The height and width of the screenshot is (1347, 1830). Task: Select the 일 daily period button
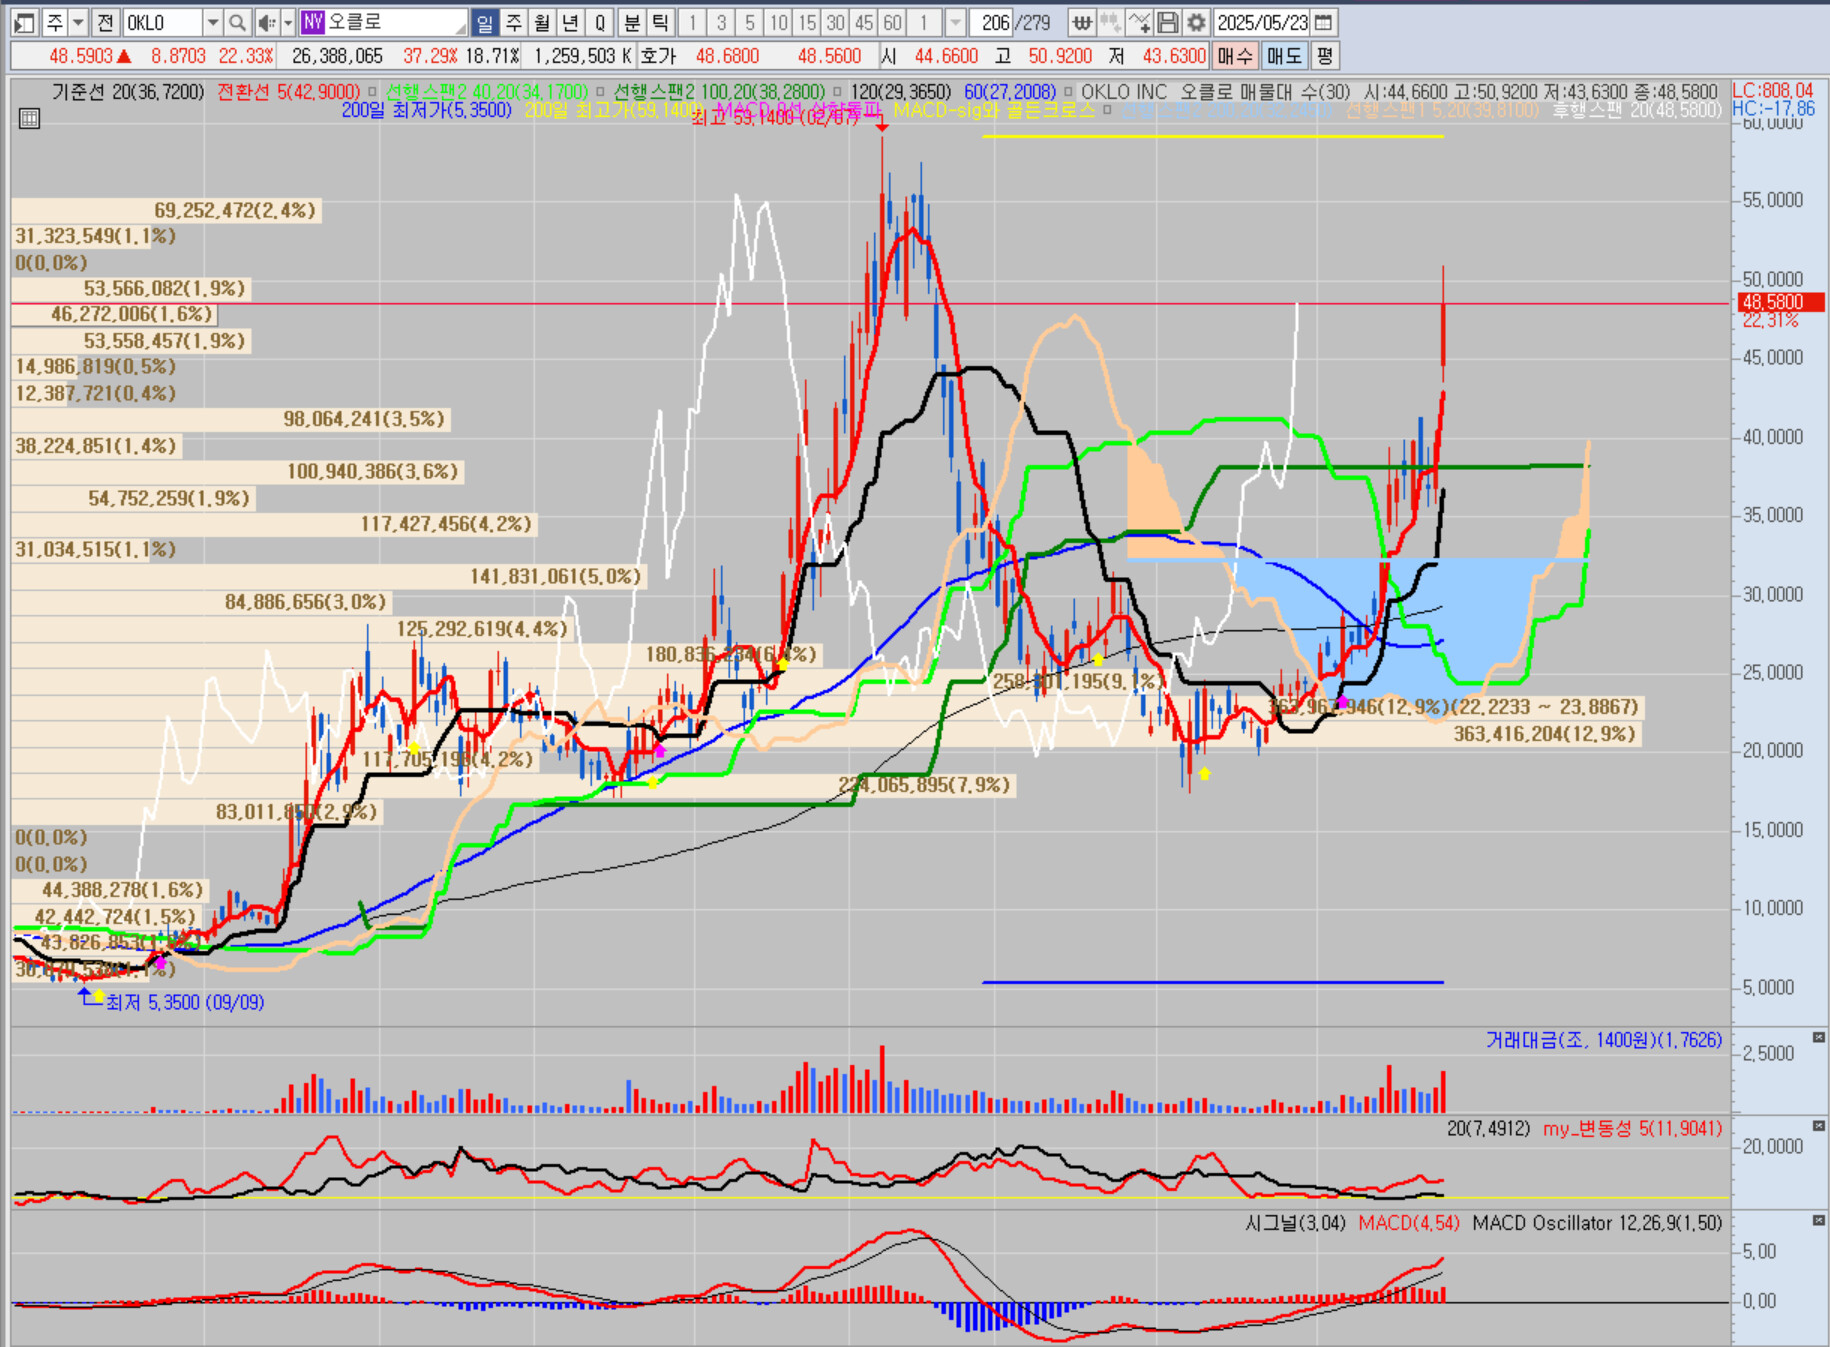pos(485,22)
